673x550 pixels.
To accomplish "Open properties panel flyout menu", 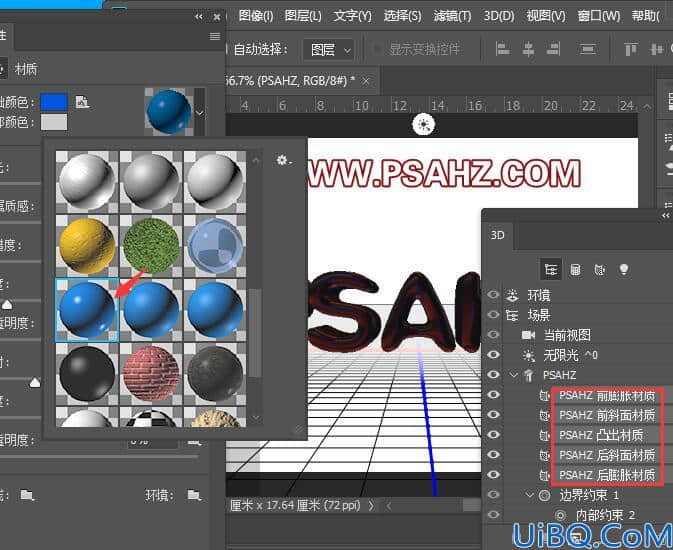I will coord(215,36).
